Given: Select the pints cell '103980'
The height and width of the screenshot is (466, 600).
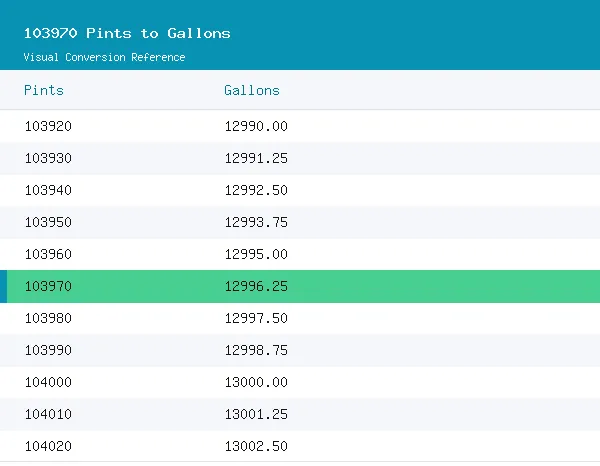Looking at the screenshot, I should coord(48,318).
